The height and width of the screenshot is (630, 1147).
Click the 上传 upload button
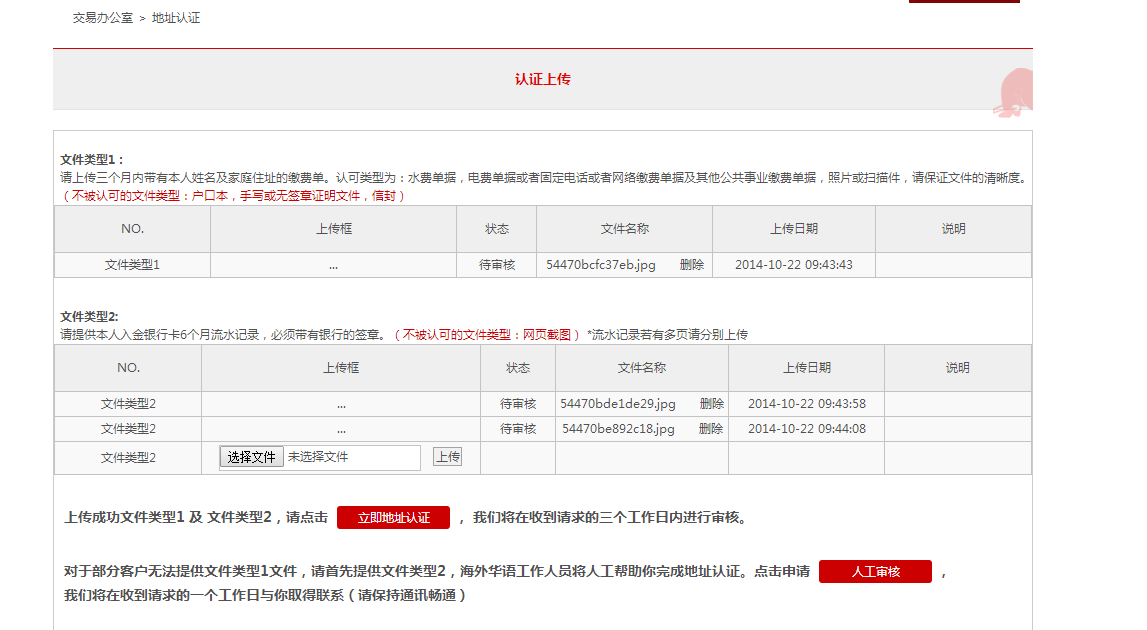[x=447, y=457]
